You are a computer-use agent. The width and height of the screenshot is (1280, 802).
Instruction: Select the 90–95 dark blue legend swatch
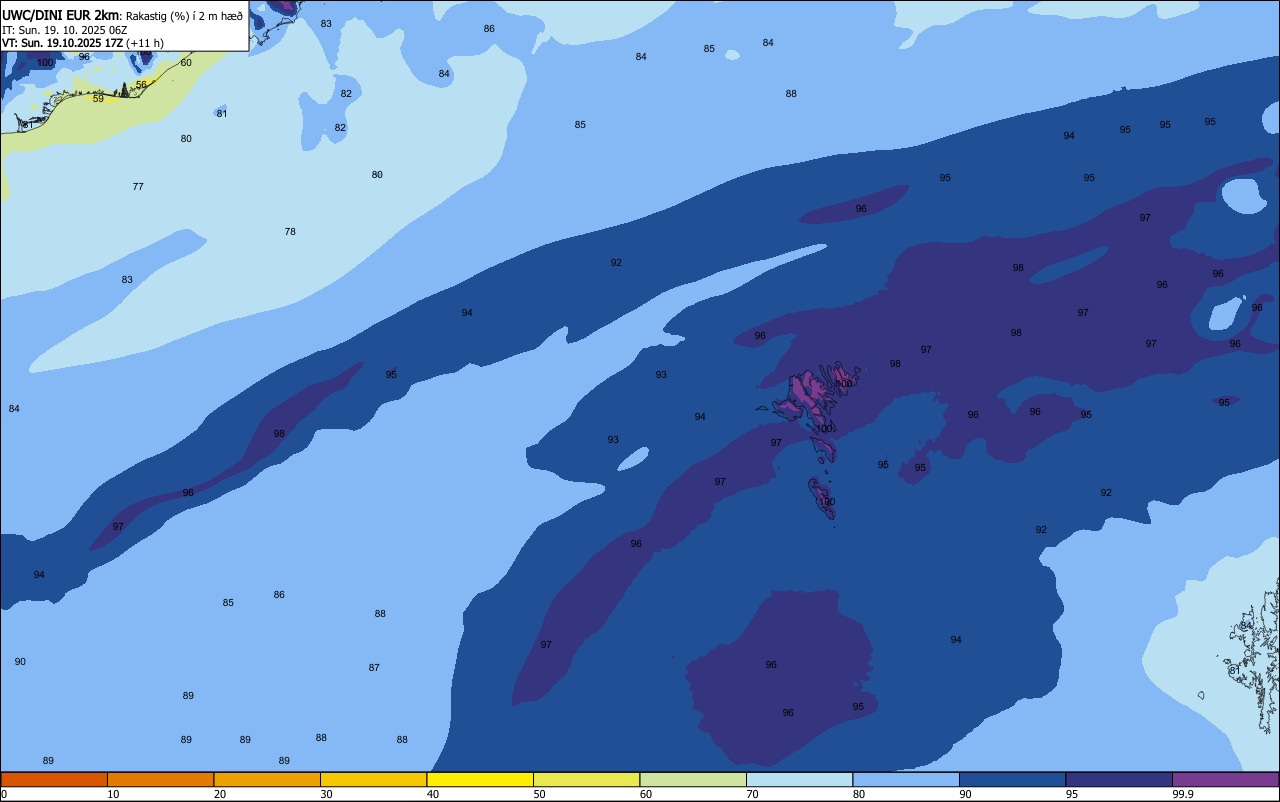pyautogui.click(x=1012, y=779)
